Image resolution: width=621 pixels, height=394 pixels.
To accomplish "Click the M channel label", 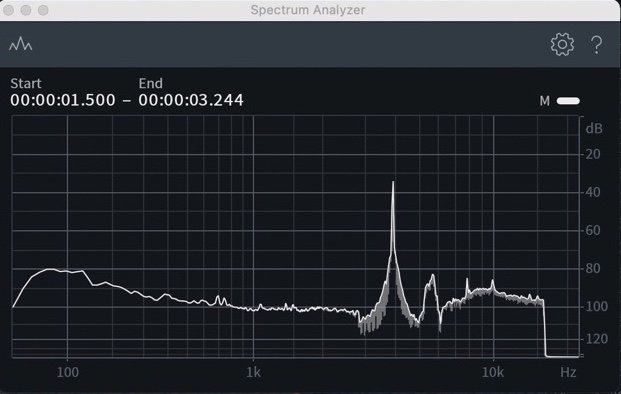I will (x=545, y=101).
